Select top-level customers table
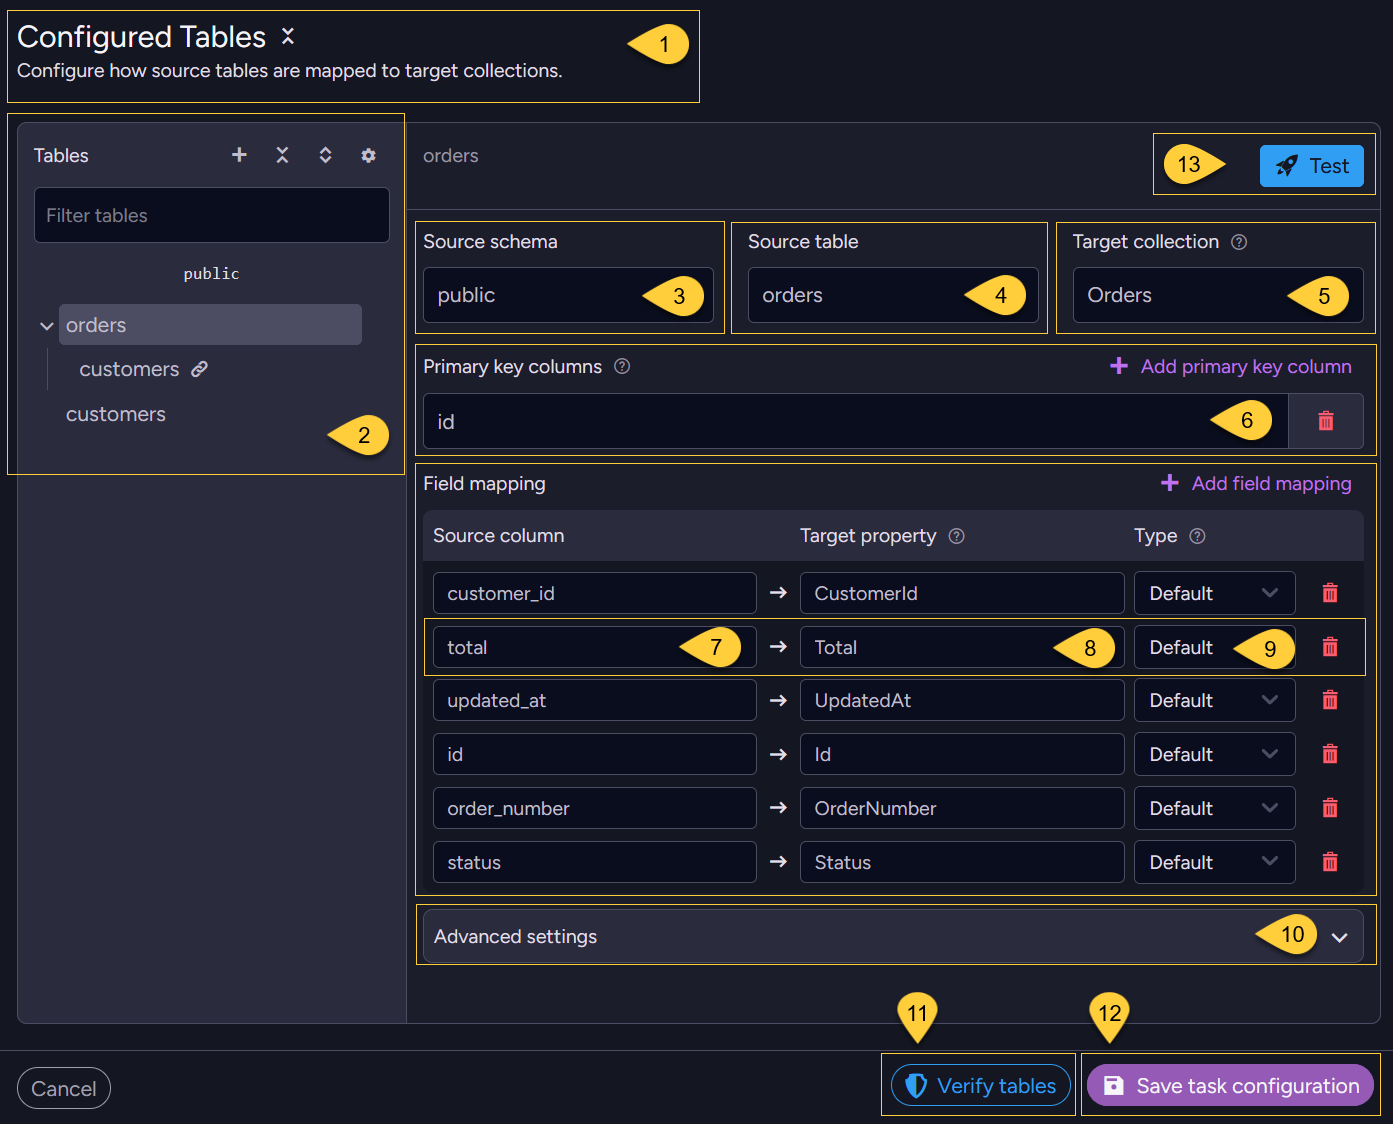This screenshot has height=1124, width=1393. (x=116, y=414)
